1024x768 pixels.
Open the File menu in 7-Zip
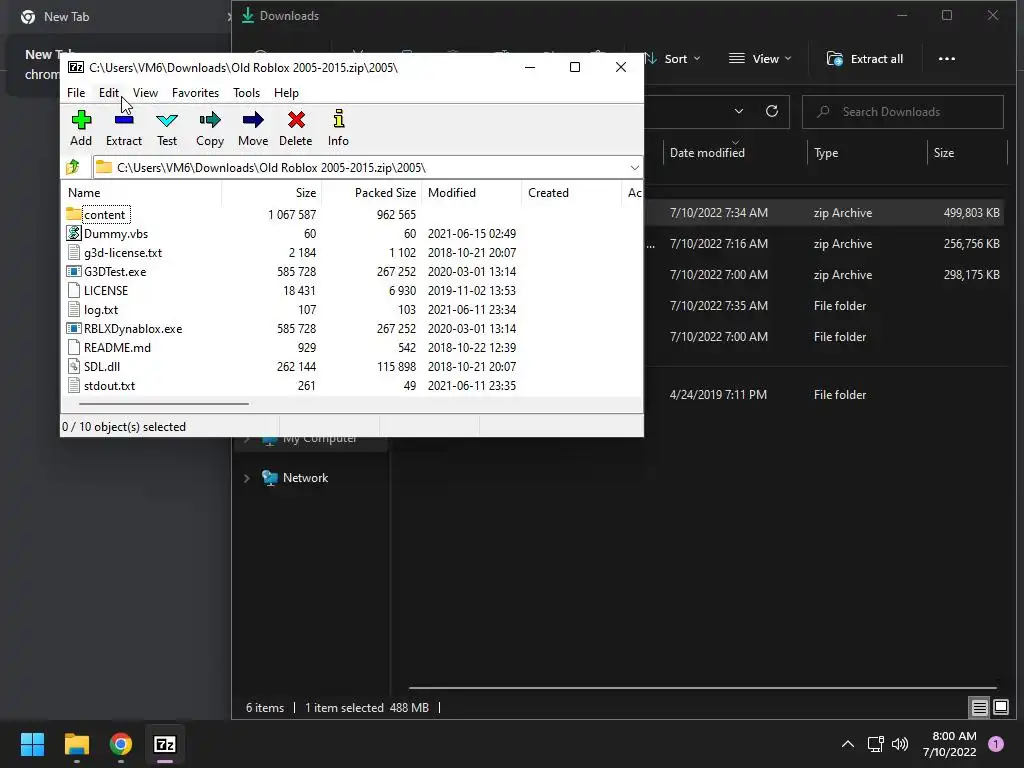(x=76, y=93)
